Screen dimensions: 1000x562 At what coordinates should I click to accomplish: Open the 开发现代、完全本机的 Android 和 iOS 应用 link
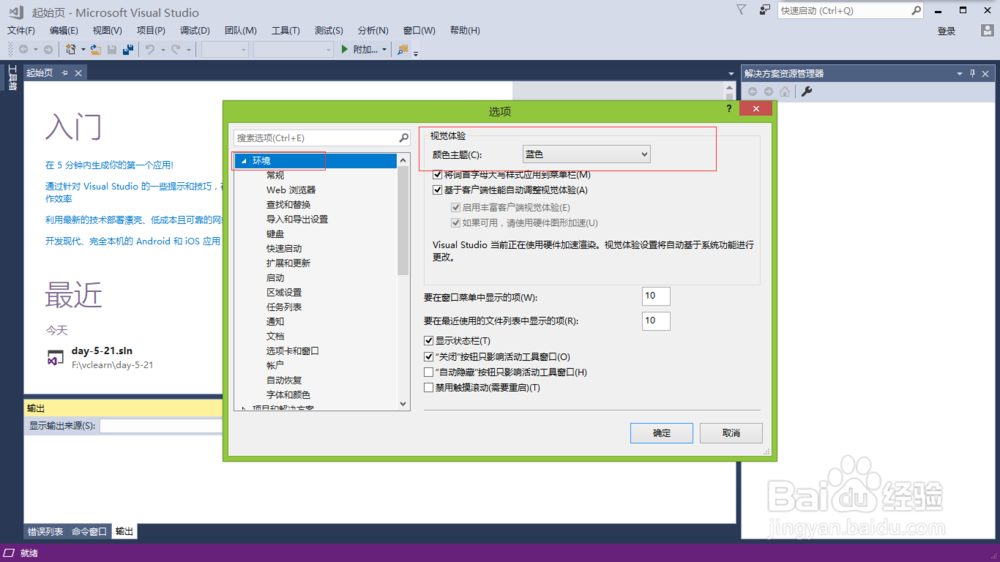coord(133,241)
